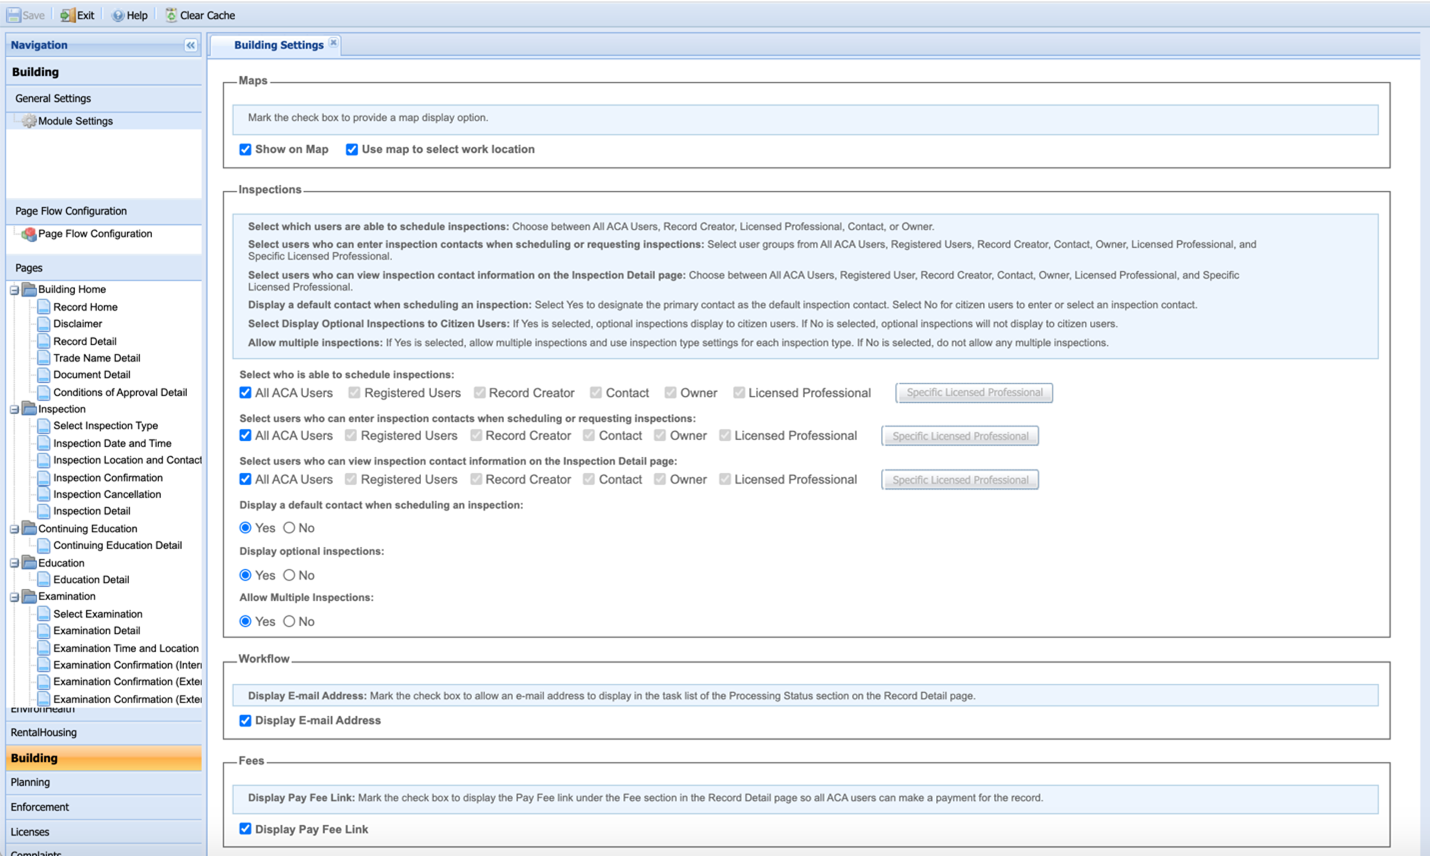Open the Enforcement module in navigation

coord(40,807)
